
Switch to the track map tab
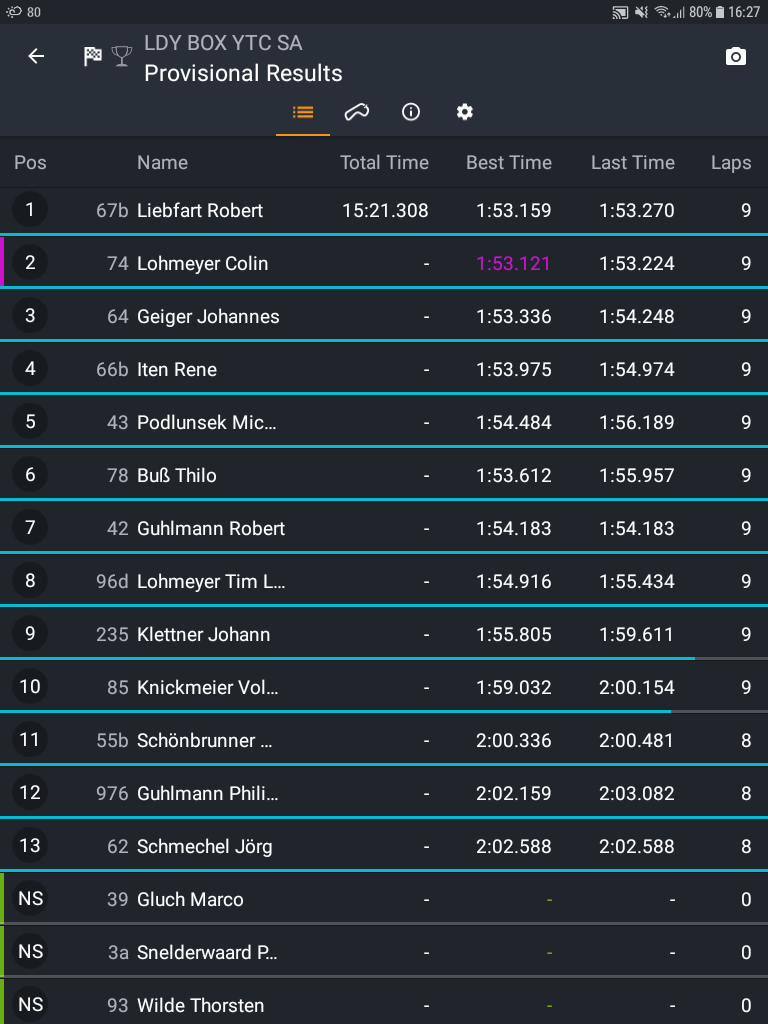click(357, 112)
